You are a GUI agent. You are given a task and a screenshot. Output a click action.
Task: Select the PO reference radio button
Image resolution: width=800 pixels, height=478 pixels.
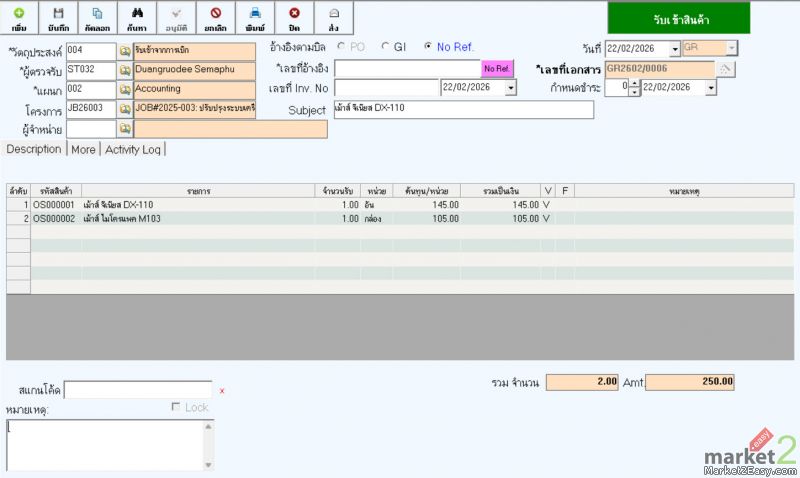pos(344,47)
